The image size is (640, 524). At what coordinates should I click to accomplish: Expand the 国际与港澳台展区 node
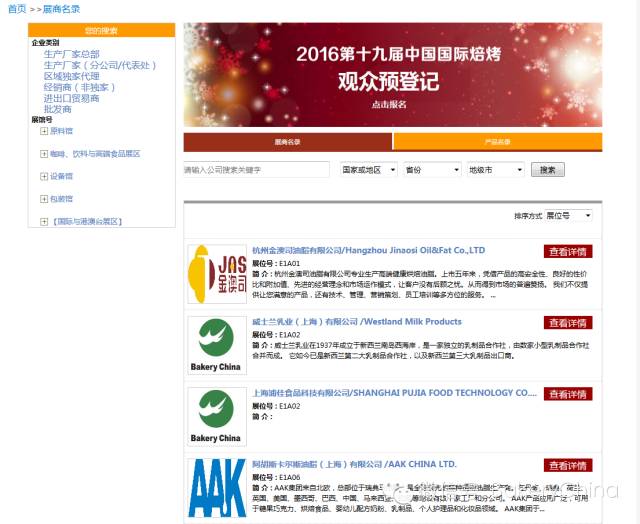(x=44, y=222)
